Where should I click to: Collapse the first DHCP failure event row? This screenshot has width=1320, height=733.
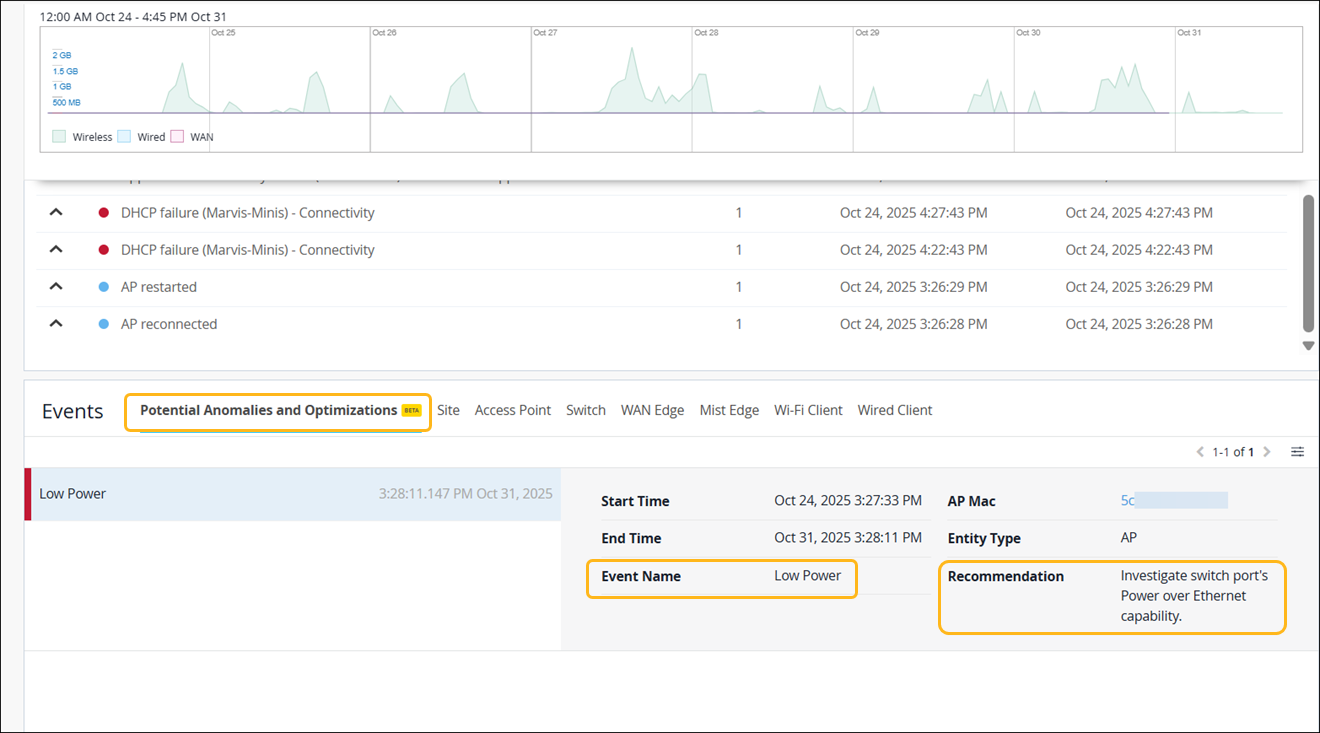56,213
